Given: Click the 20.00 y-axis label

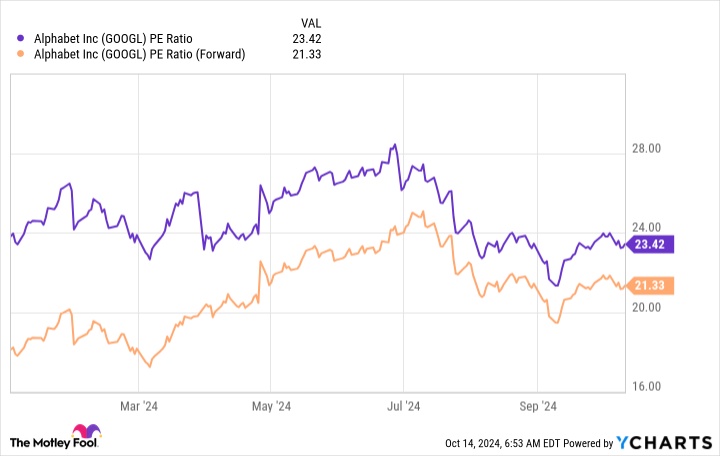Looking at the screenshot, I should (x=648, y=307).
